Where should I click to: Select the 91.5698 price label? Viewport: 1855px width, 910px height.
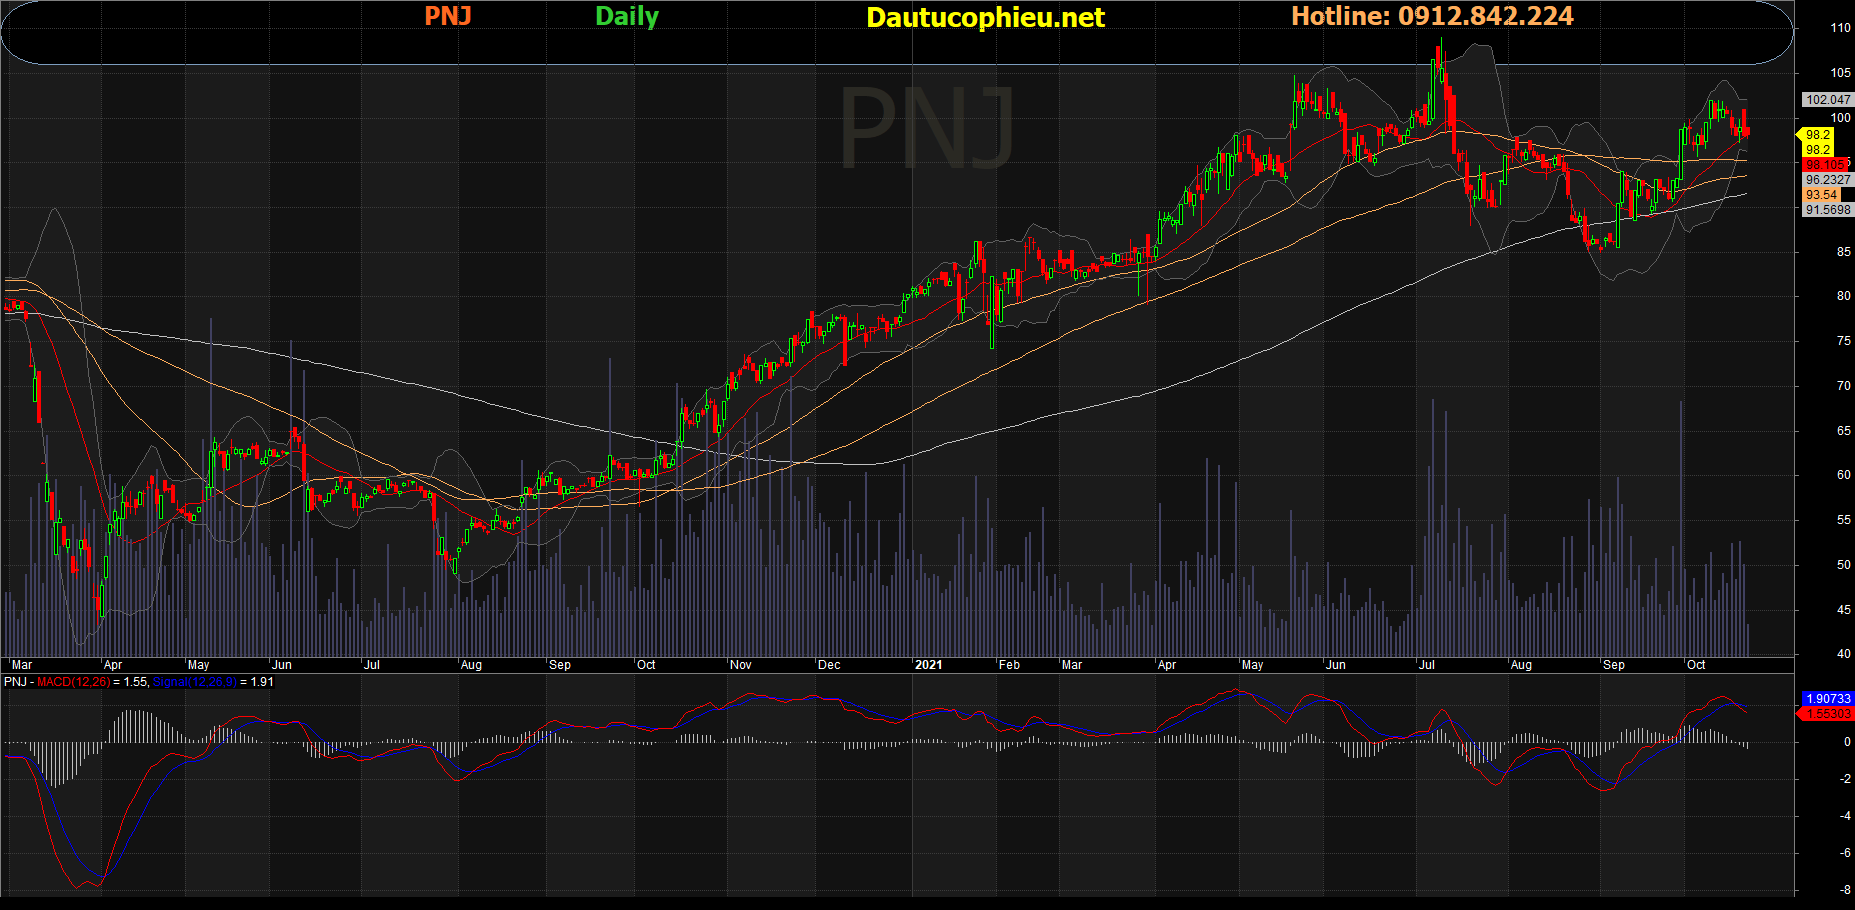[x=1828, y=210]
